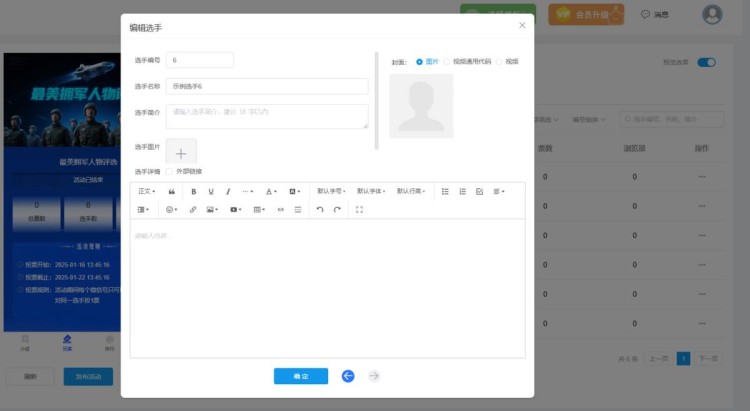The image size is (750, 411).
Task: Click the 确定 confirm button
Action: click(x=300, y=376)
